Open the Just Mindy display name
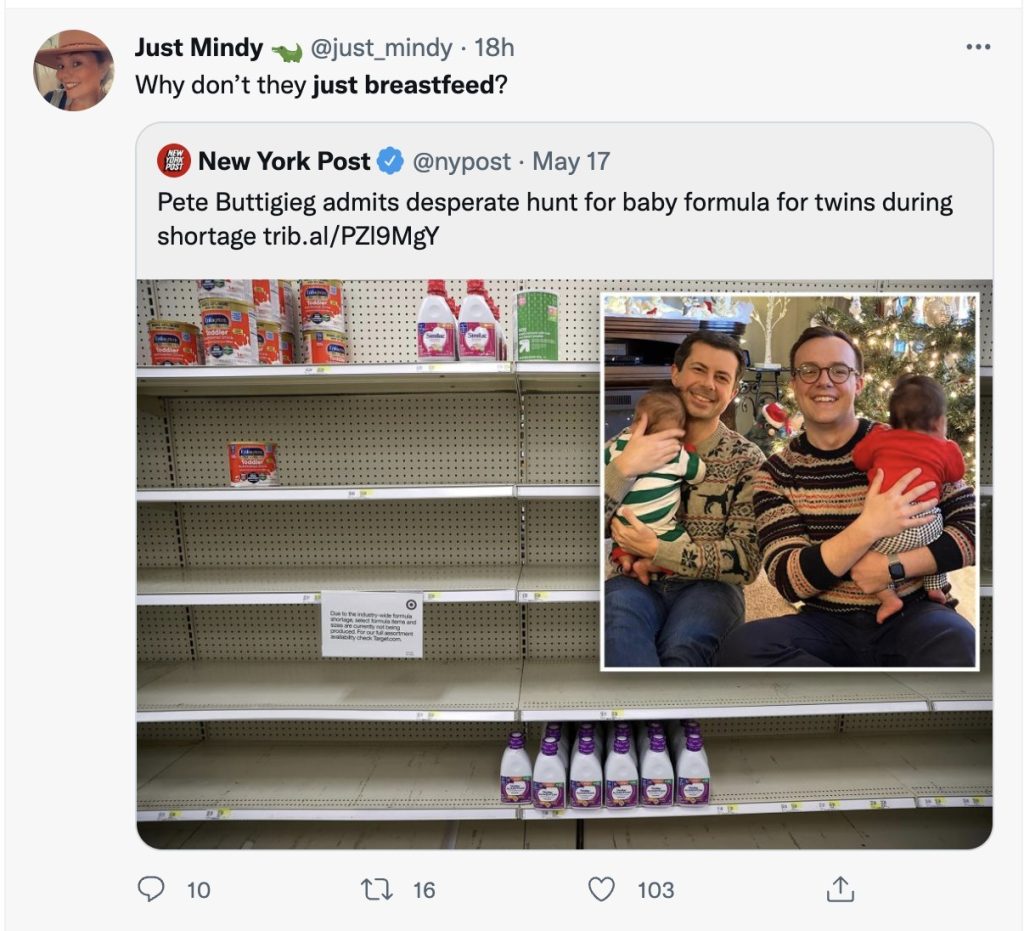 pyautogui.click(x=199, y=48)
